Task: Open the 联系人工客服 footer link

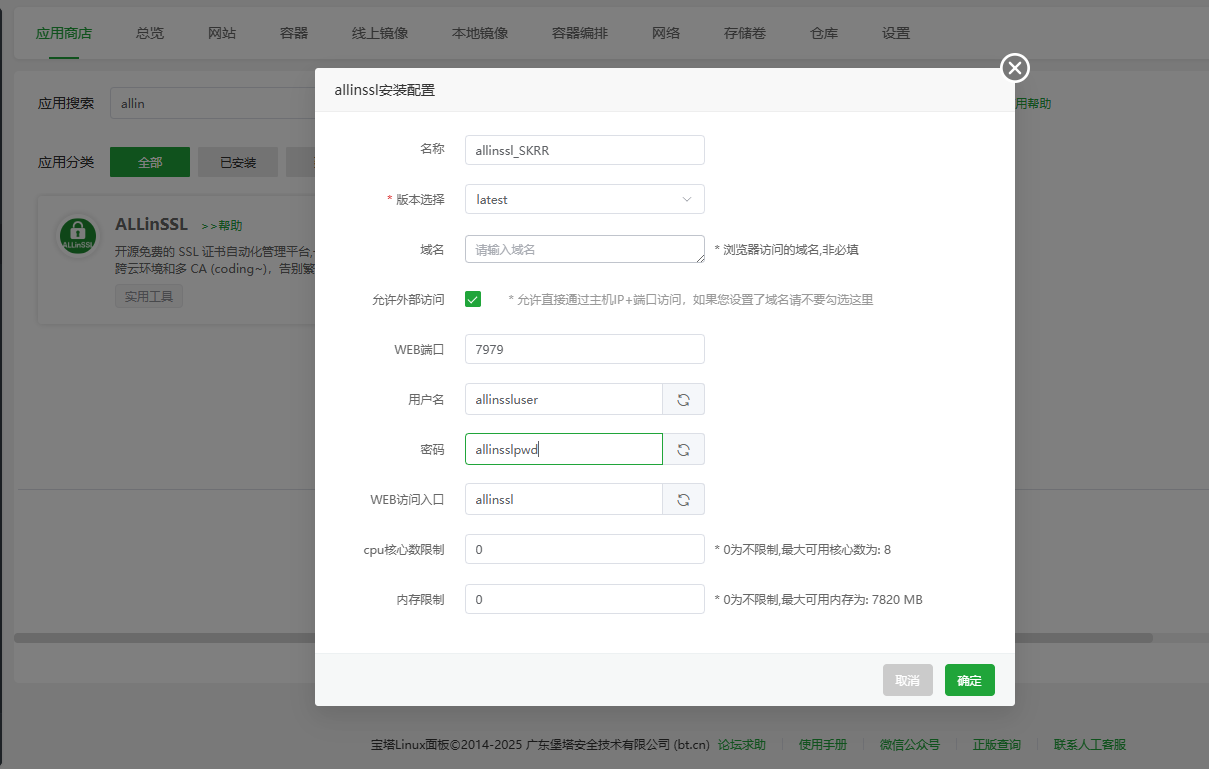Action: click(1090, 745)
